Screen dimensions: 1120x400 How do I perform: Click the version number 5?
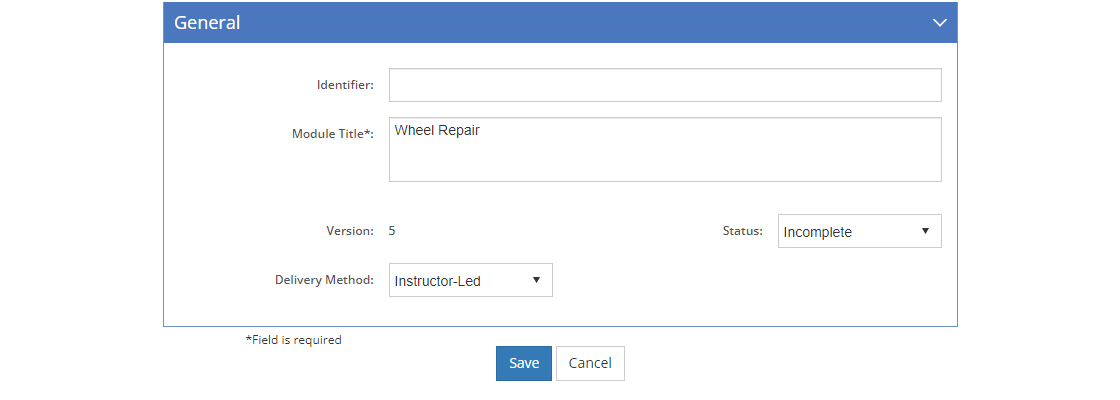(392, 231)
